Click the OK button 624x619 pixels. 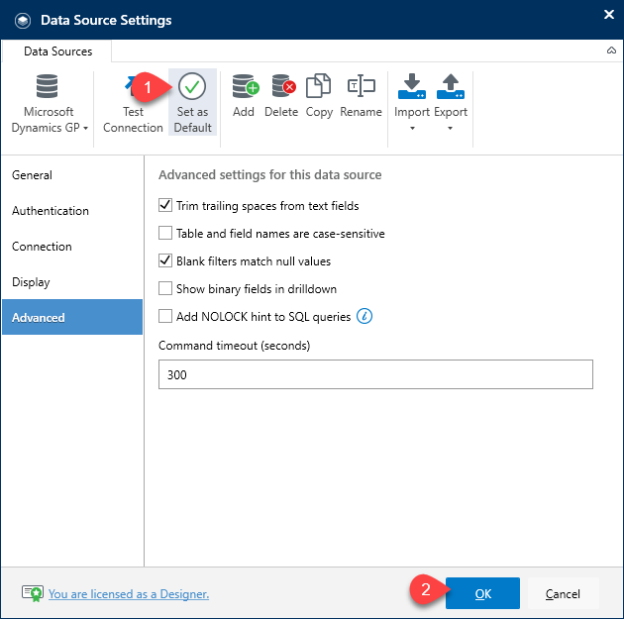pyautogui.click(x=482, y=593)
